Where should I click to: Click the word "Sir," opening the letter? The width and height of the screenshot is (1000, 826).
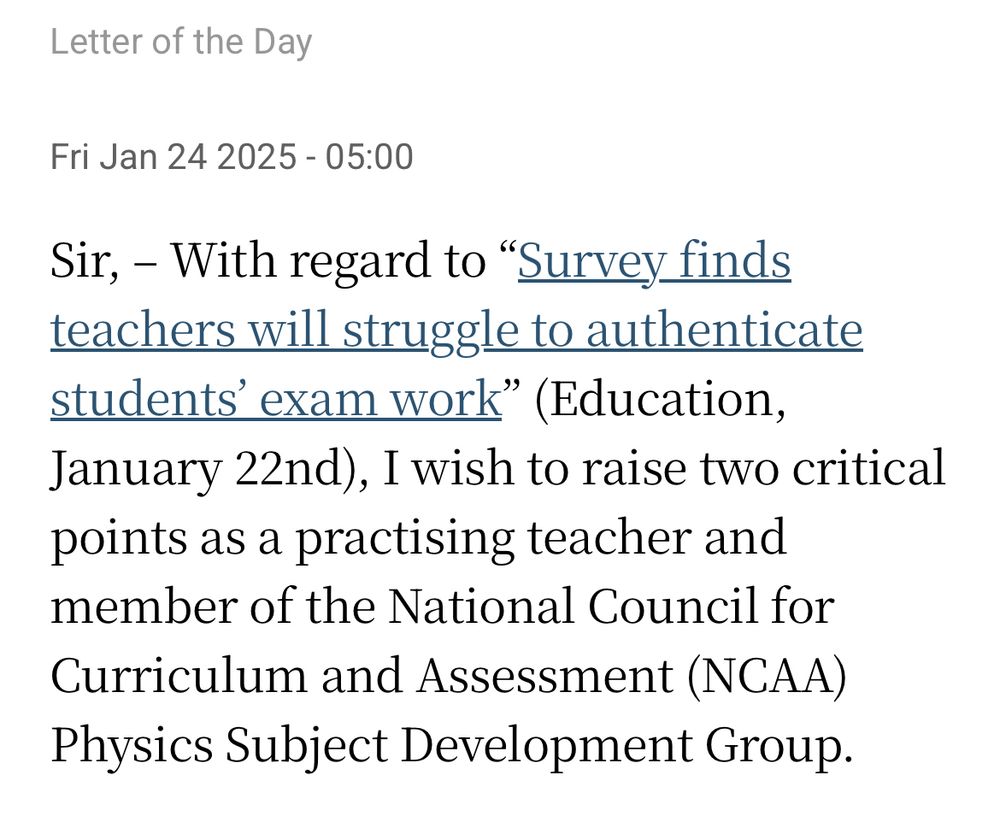pos(85,262)
